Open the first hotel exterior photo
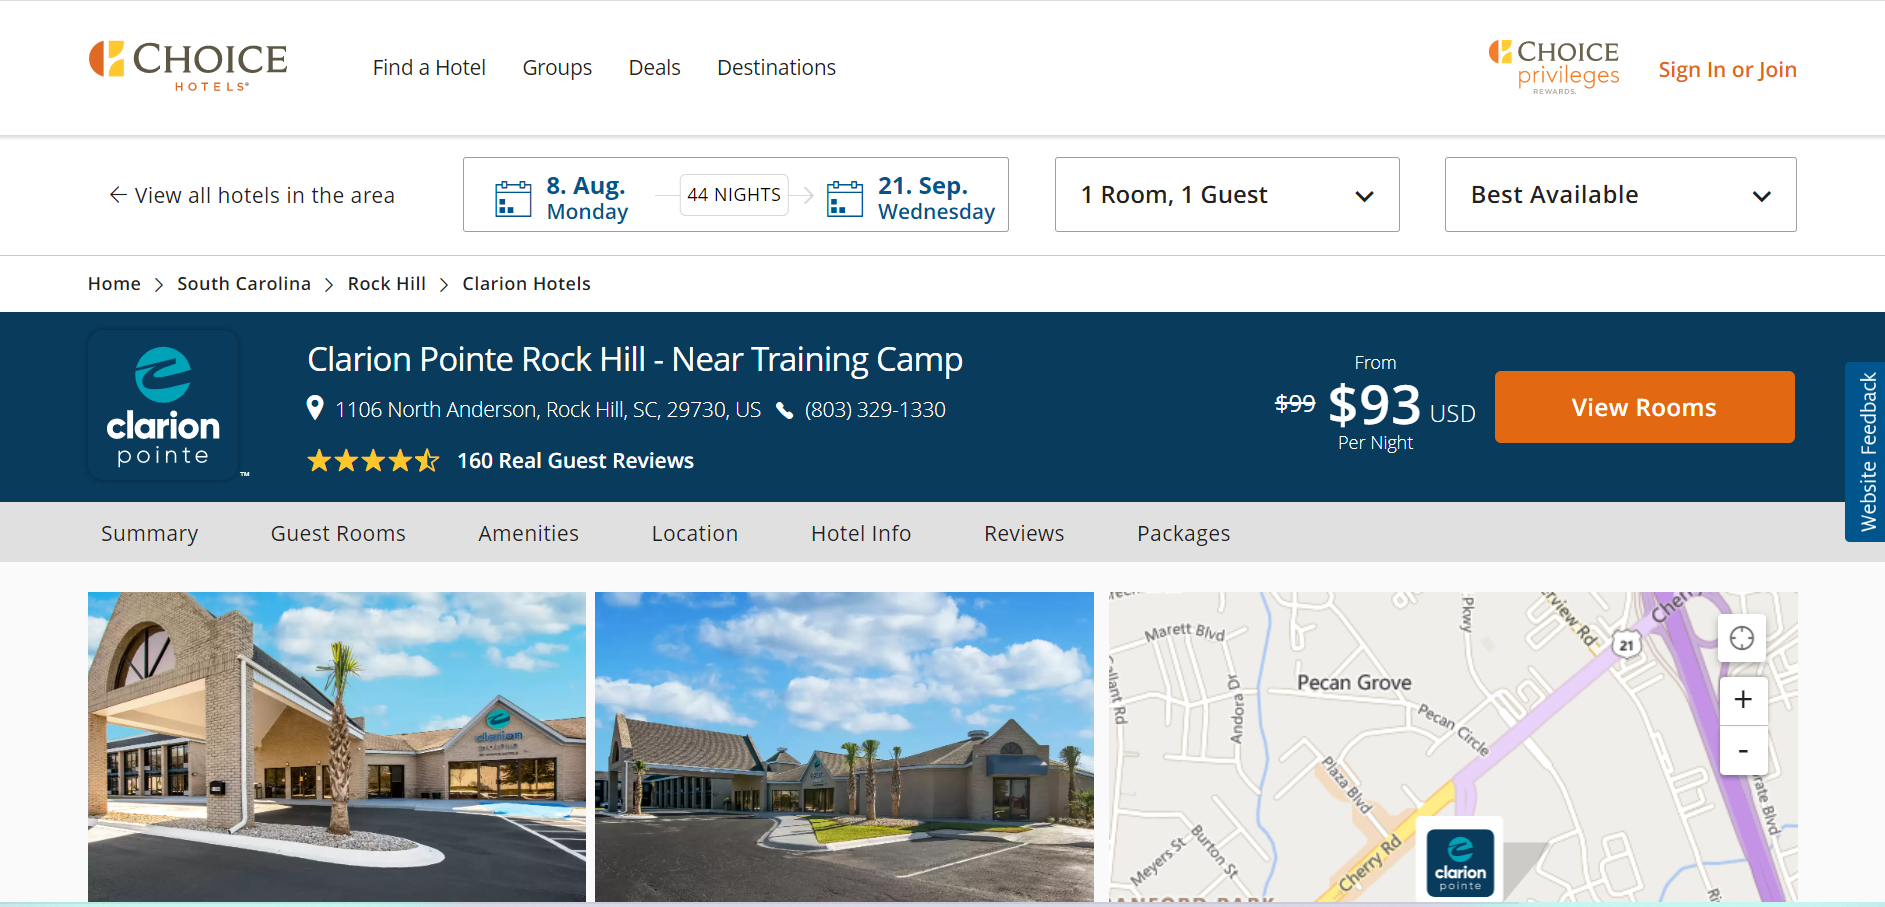Image resolution: width=1885 pixels, height=907 pixels. point(337,746)
